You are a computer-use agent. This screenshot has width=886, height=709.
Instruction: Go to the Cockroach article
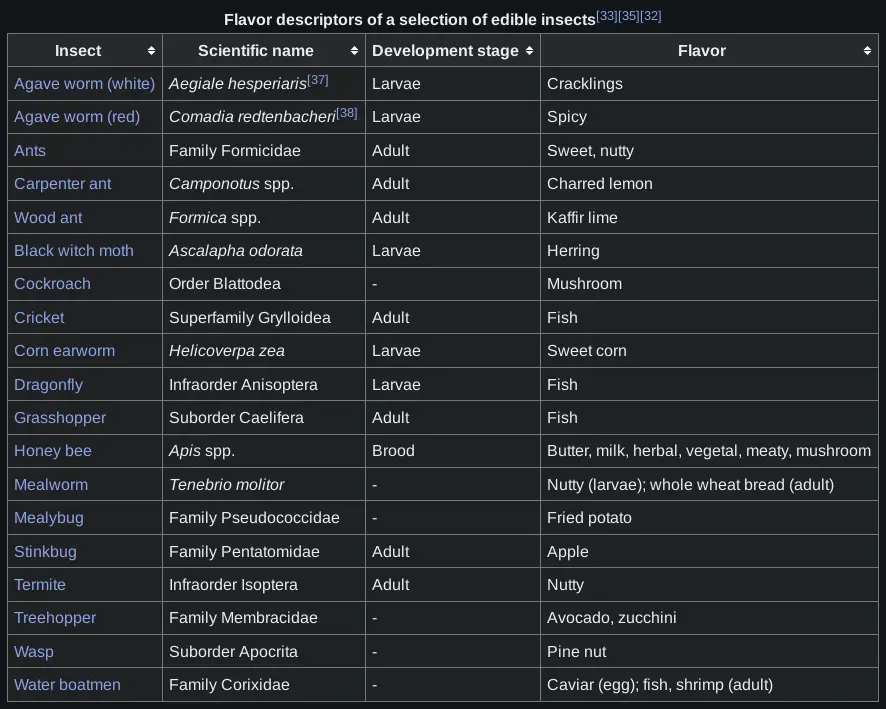52,284
